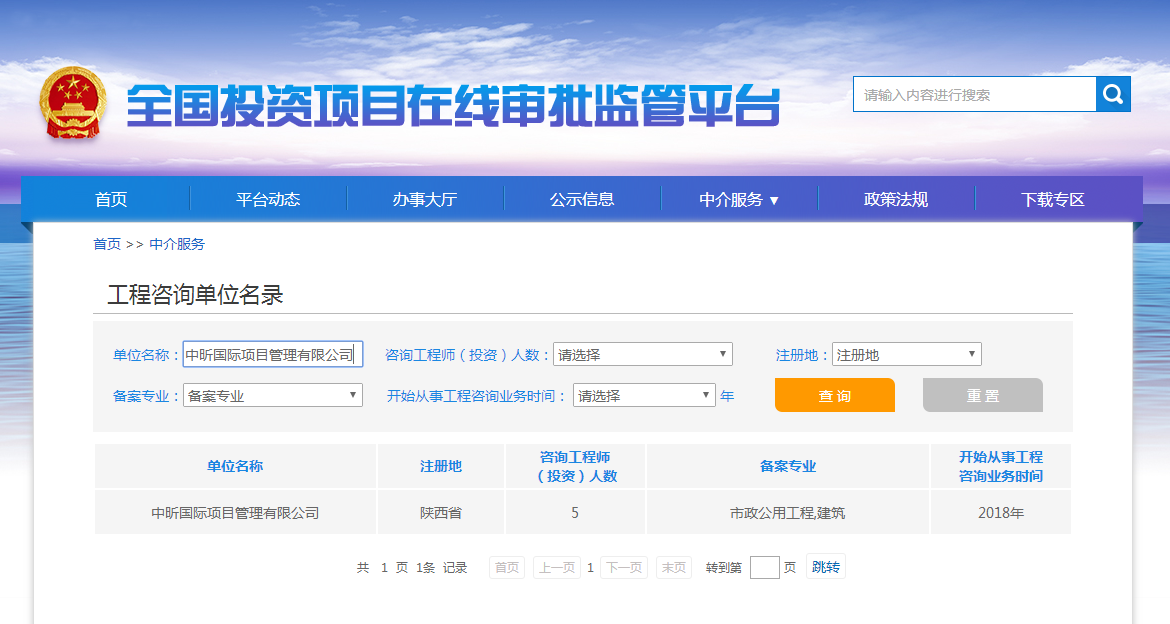Click the 上一页 previous page link
Viewport: 1170px width, 624px height.
pyautogui.click(x=556, y=567)
